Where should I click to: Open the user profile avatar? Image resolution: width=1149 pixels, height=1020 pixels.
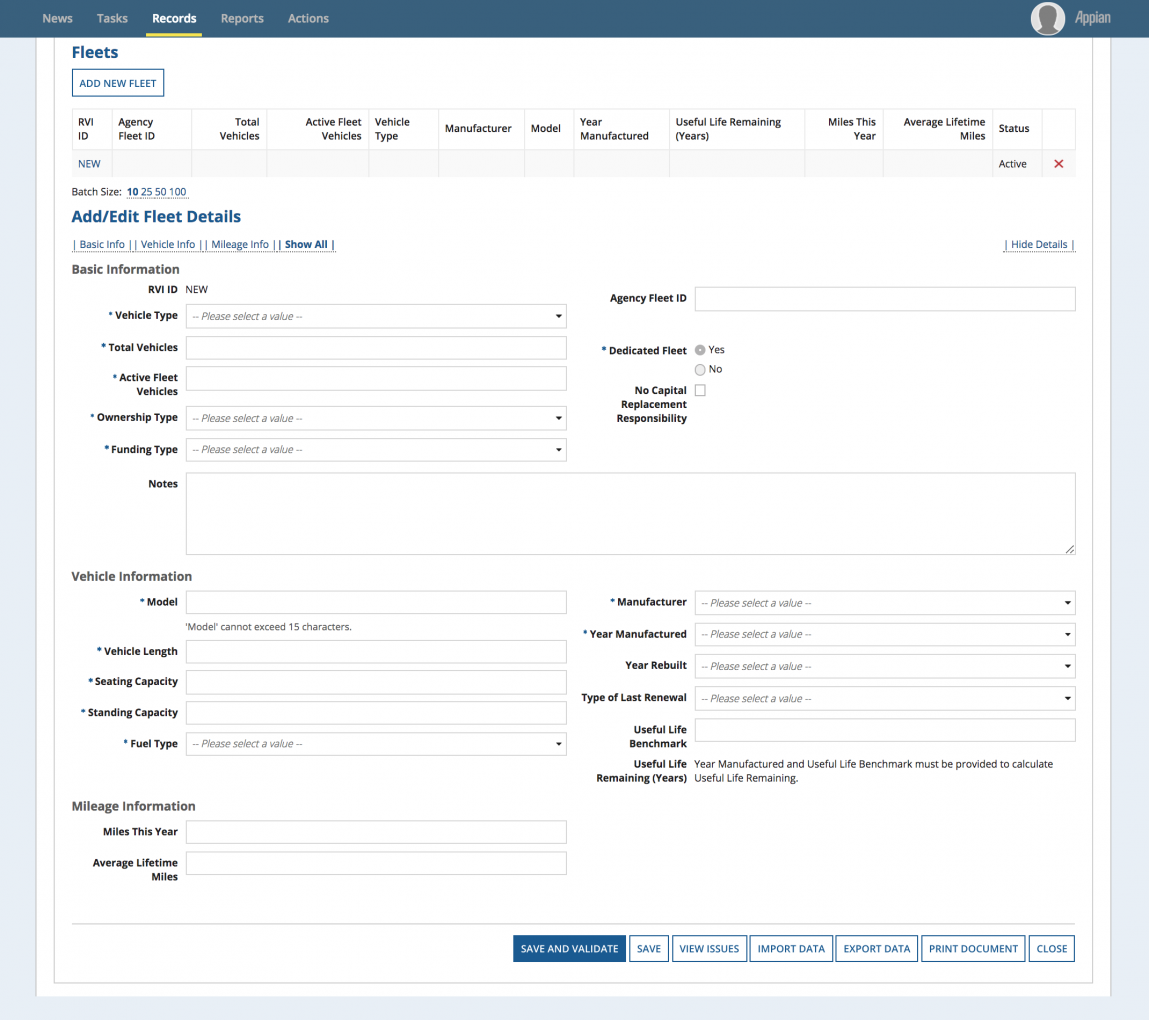(x=1047, y=18)
